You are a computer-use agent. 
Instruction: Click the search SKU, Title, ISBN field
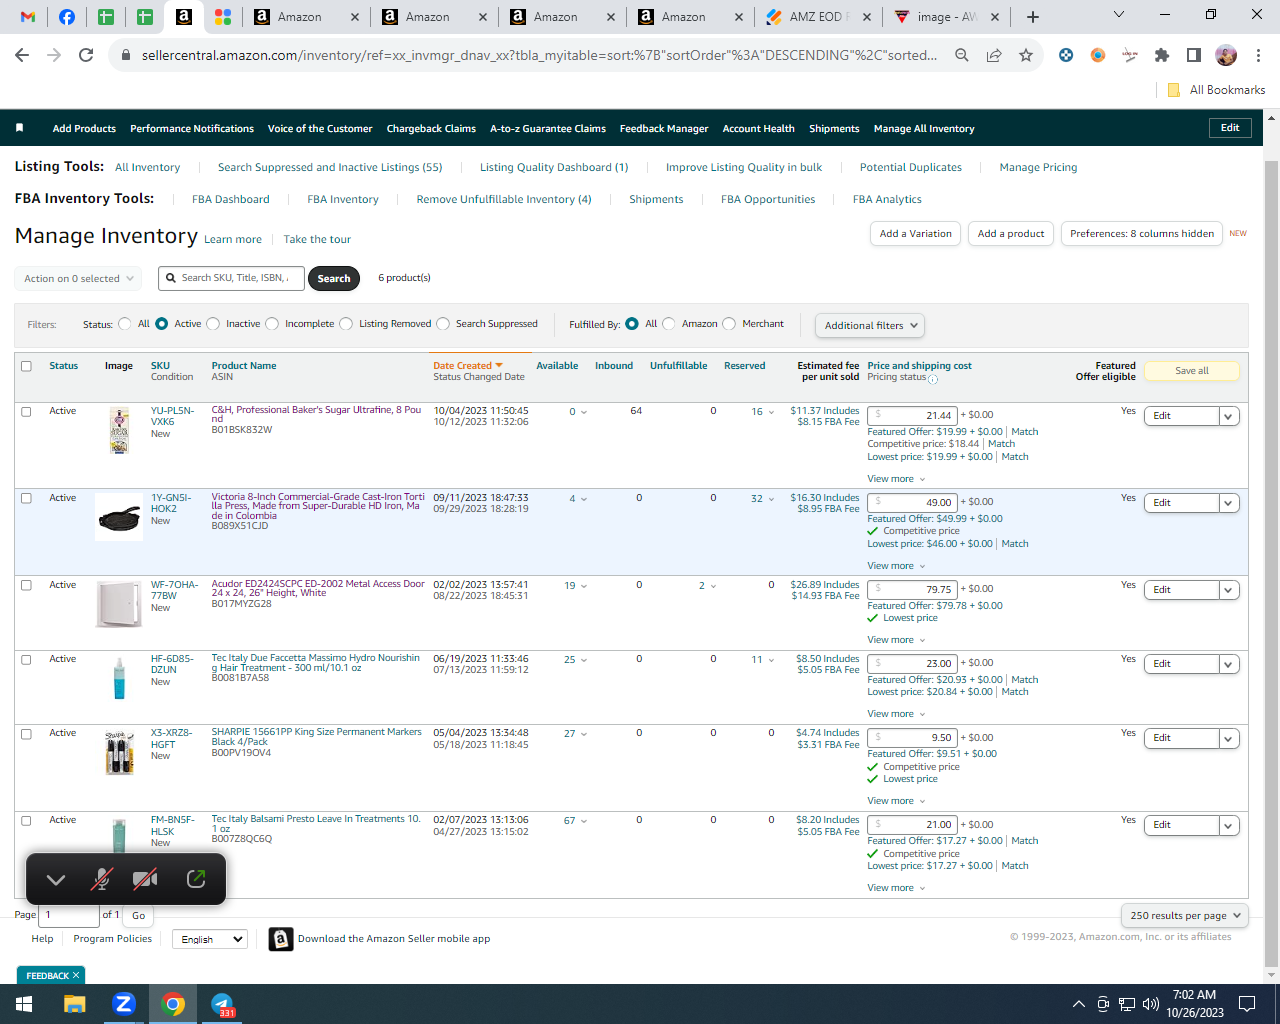click(x=231, y=278)
